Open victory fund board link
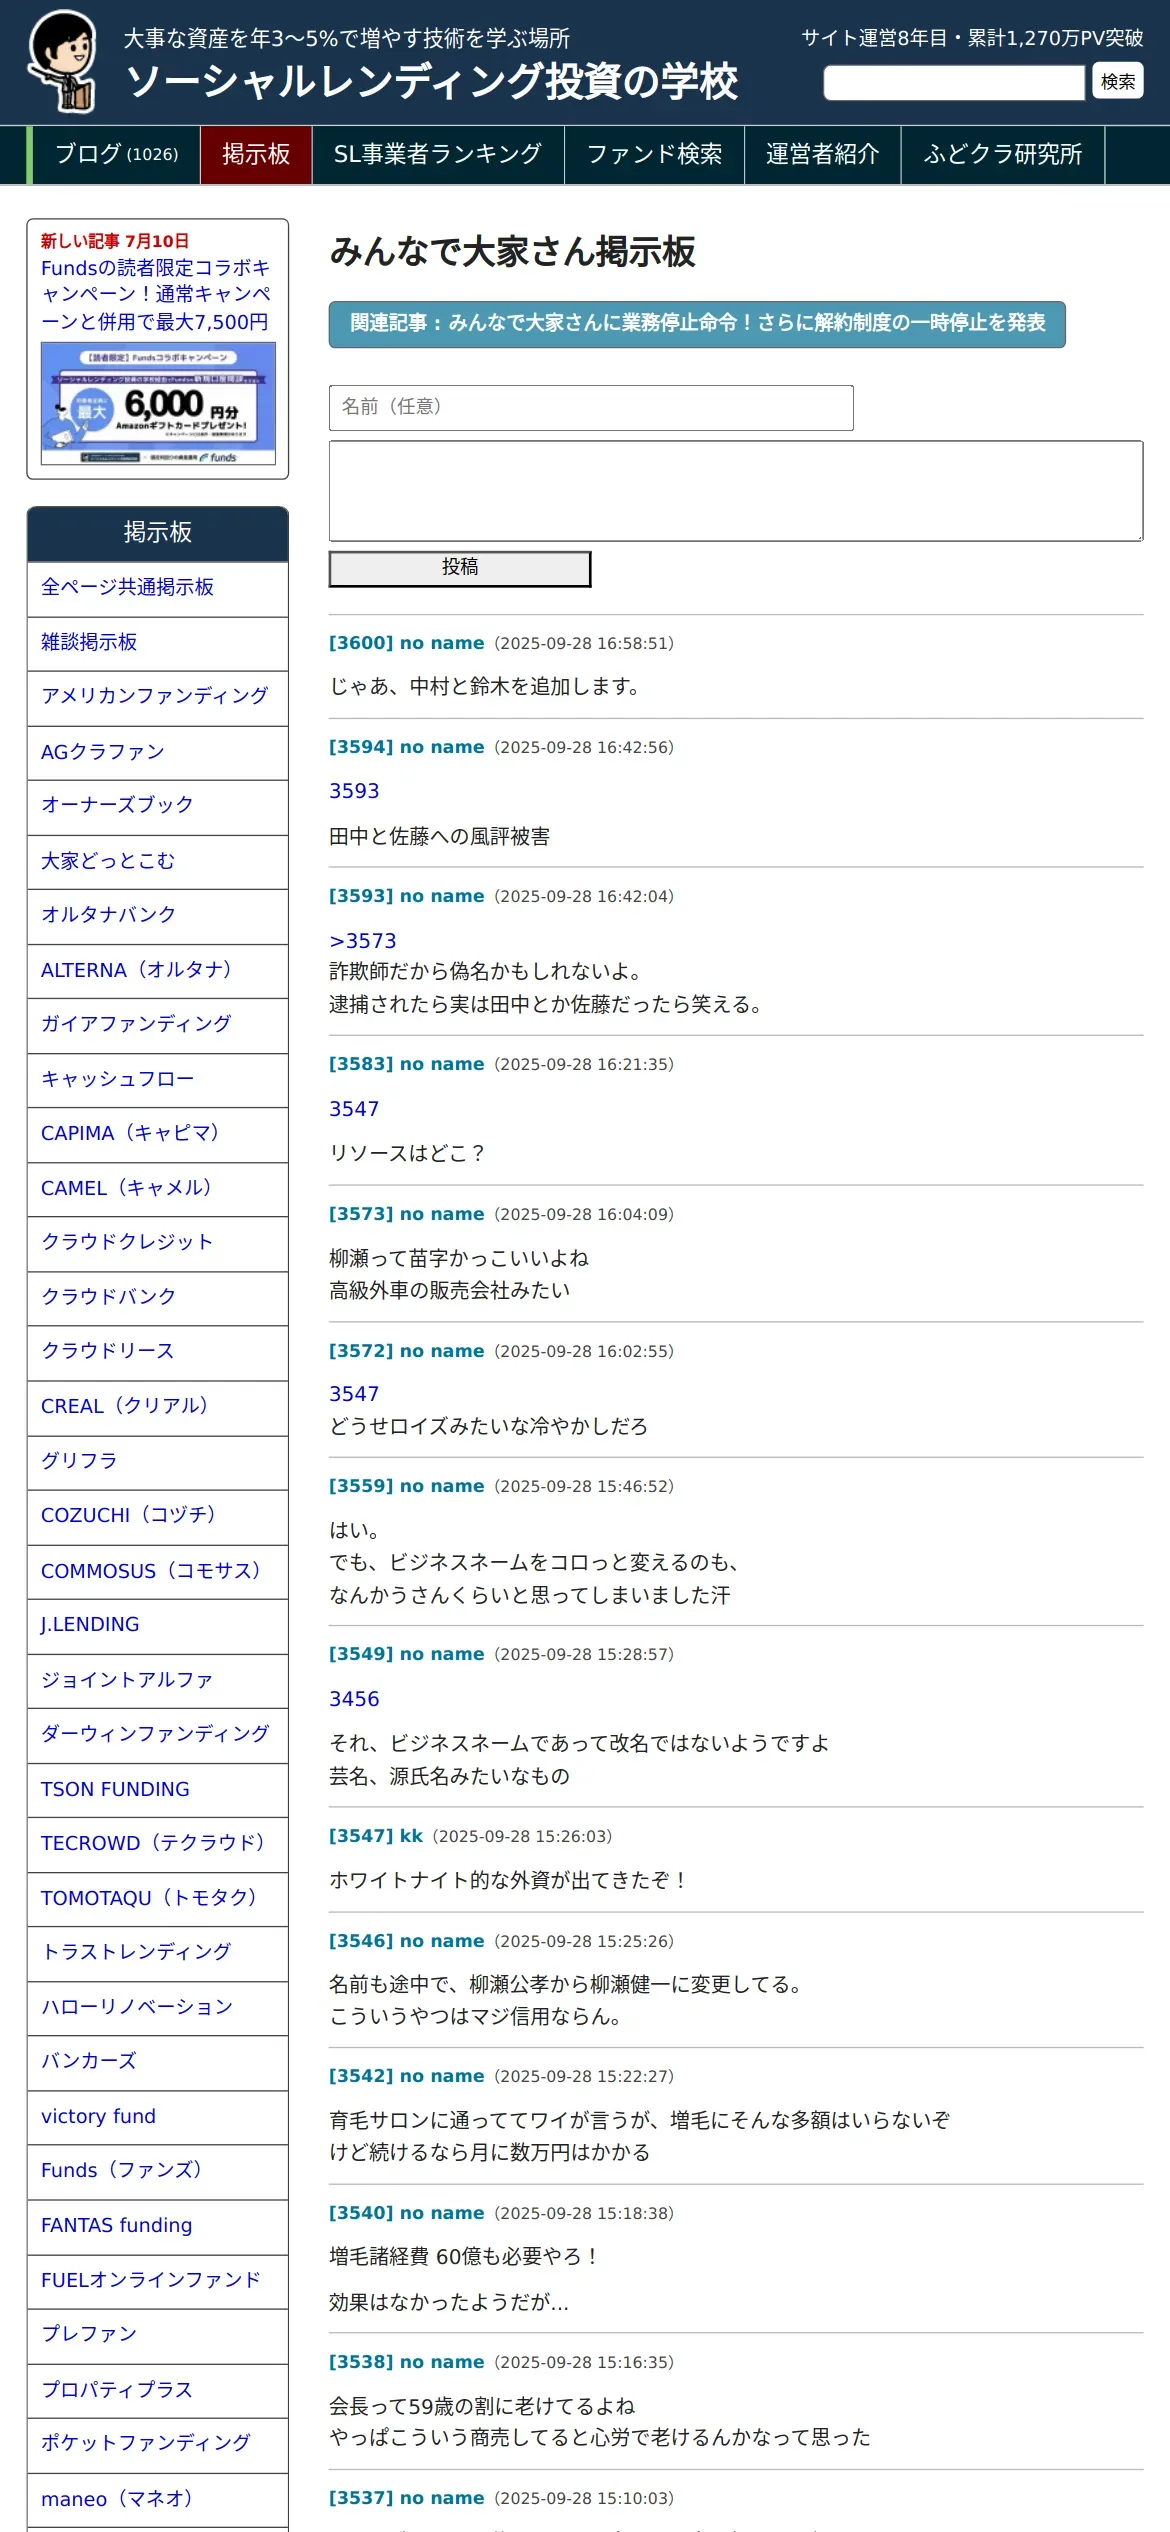The width and height of the screenshot is (1170, 2532). tap(158, 2116)
